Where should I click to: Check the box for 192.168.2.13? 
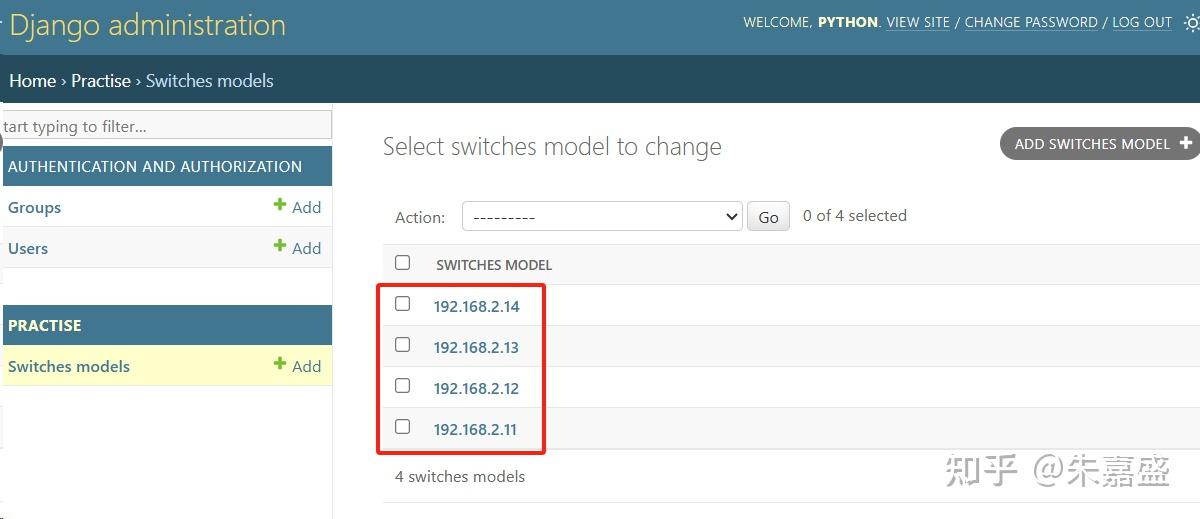(x=402, y=345)
